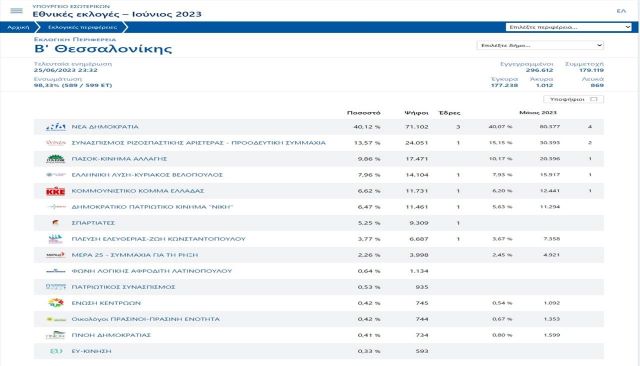This screenshot has height=366, width=640.
Task: Select ΜΕΡΑ 25 - ΣΥΜΜΑΧΙΑ ΓΙΑ ΤΗ ΡΗΞΗ
Action: [135, 255]
